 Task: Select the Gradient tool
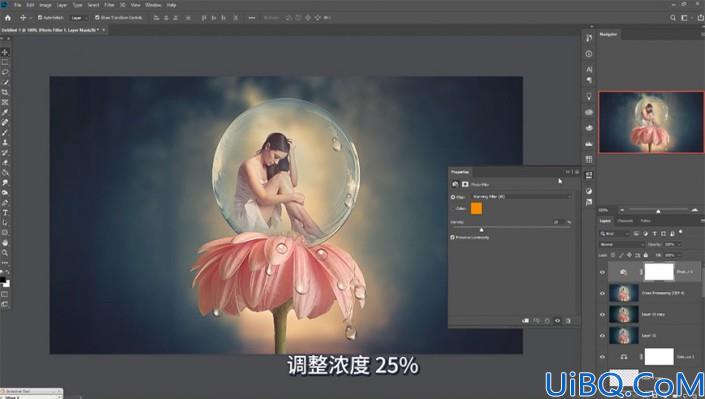(x=5, y=172)
